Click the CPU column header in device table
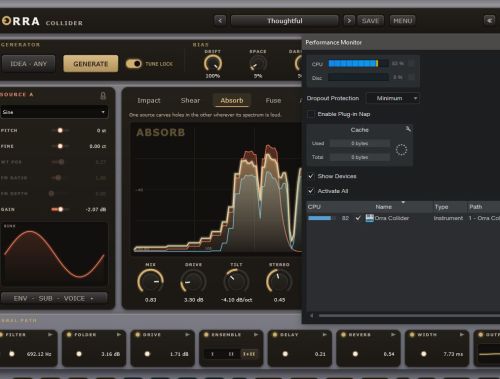Screen dimensions: 500x379 [x=314, y=207]
